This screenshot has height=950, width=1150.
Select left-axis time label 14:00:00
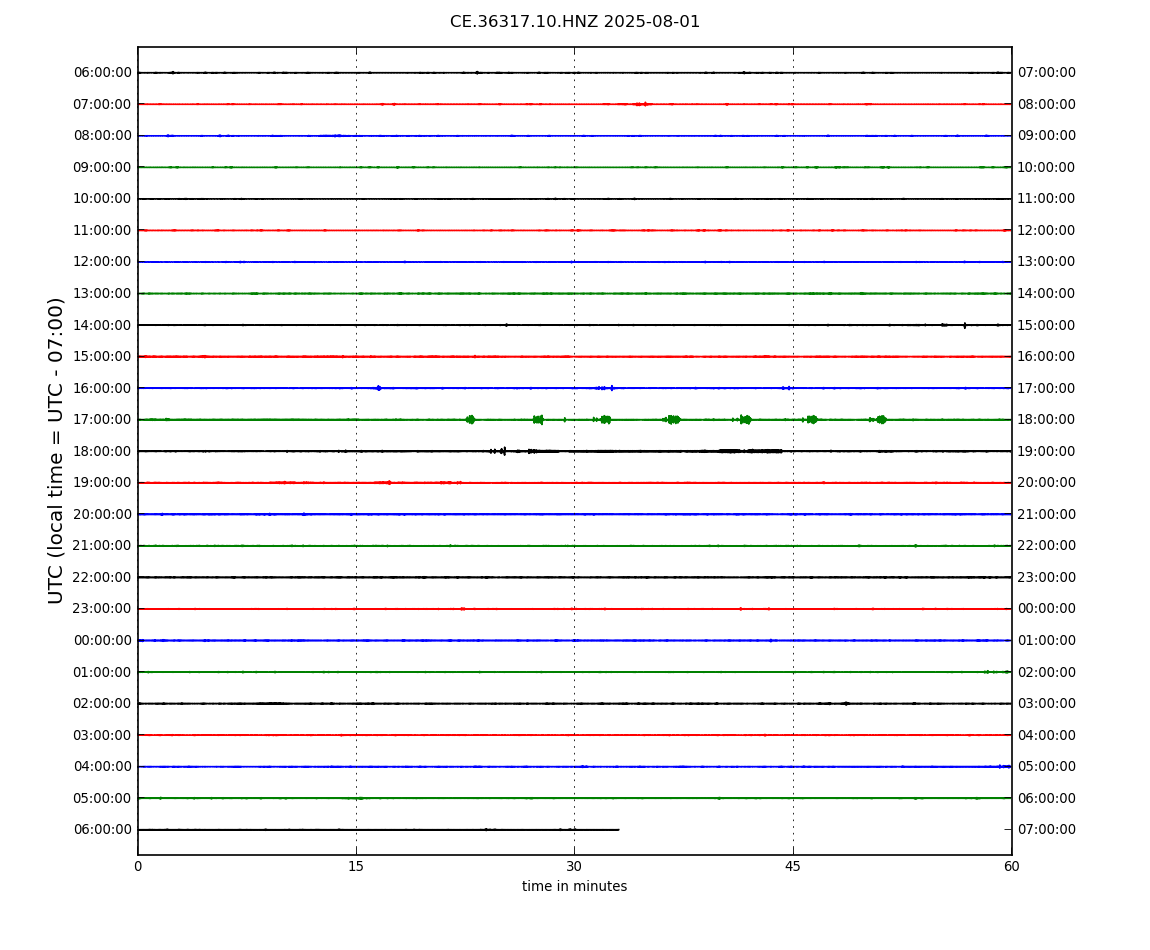[103, 325]
